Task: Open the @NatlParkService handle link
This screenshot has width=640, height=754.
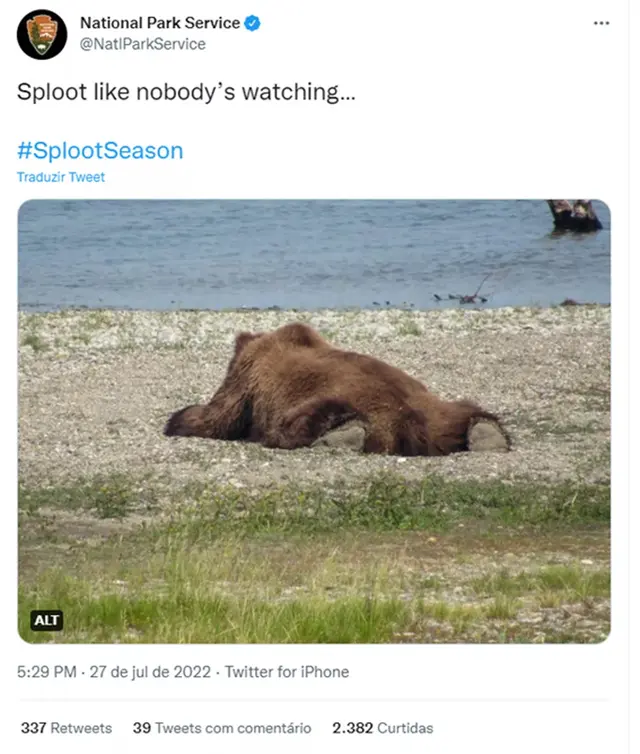Action: 143,44
